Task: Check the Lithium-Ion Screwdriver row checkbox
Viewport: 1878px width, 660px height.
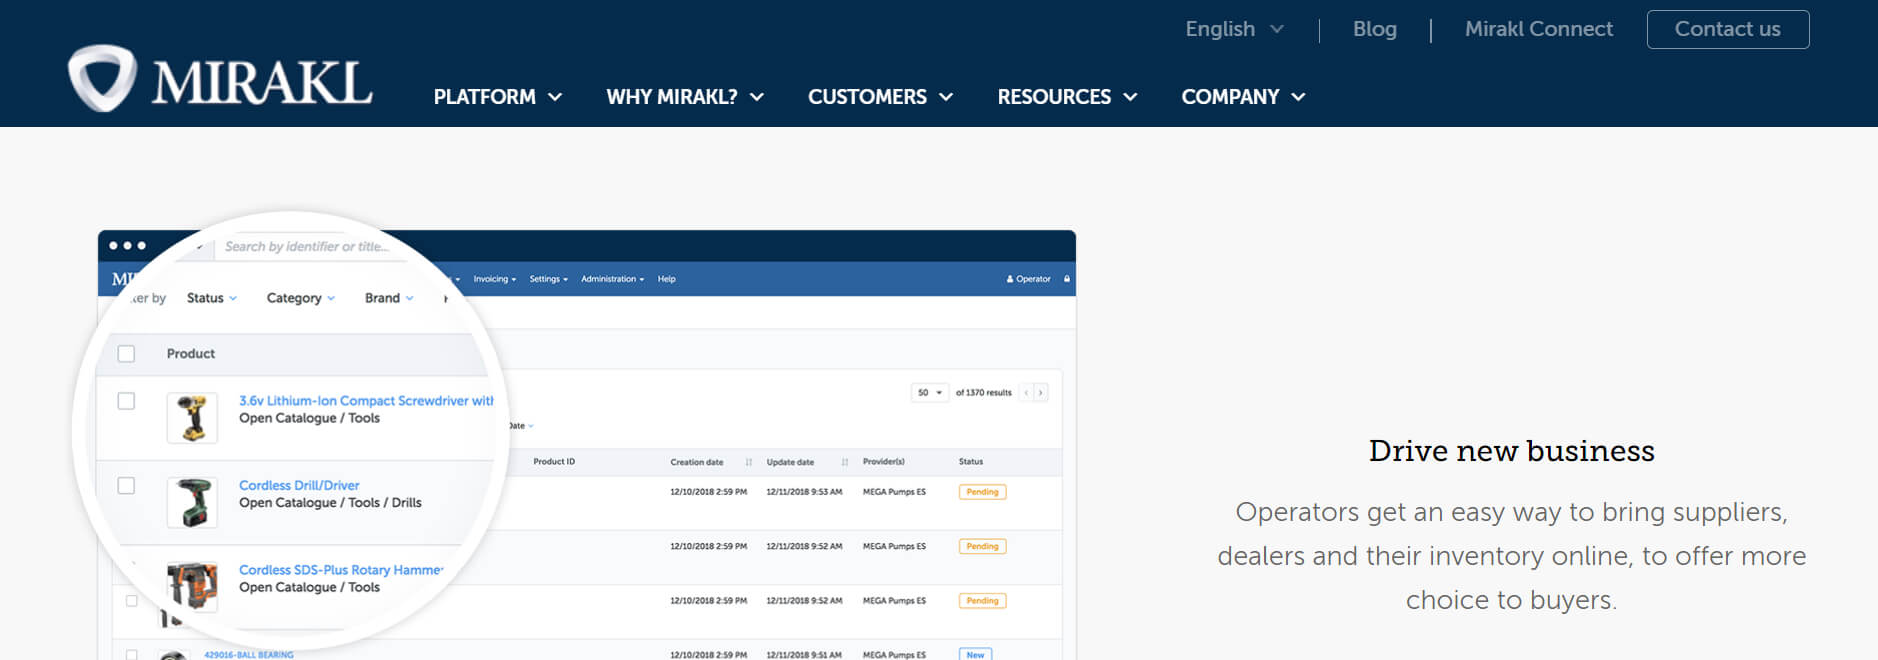Action: click(126, 401)
